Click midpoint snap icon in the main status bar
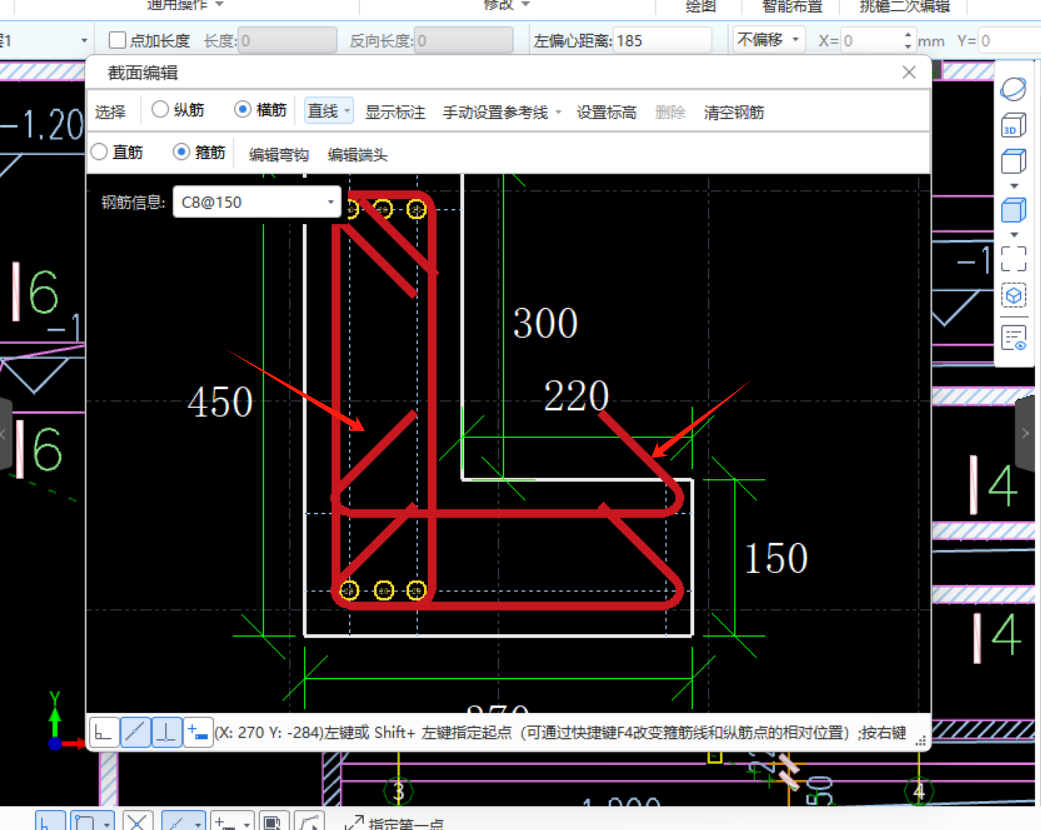1041x830 pixels. (x=177, y=822)
